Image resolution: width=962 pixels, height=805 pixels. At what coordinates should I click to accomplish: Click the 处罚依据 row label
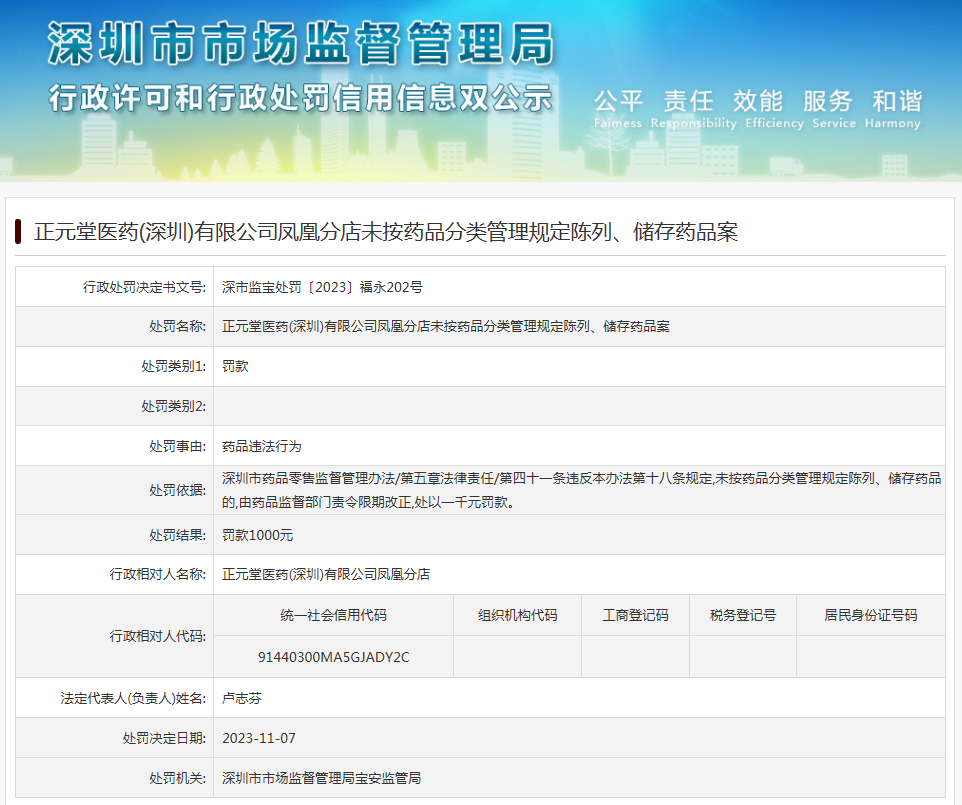tap(177, 490)
